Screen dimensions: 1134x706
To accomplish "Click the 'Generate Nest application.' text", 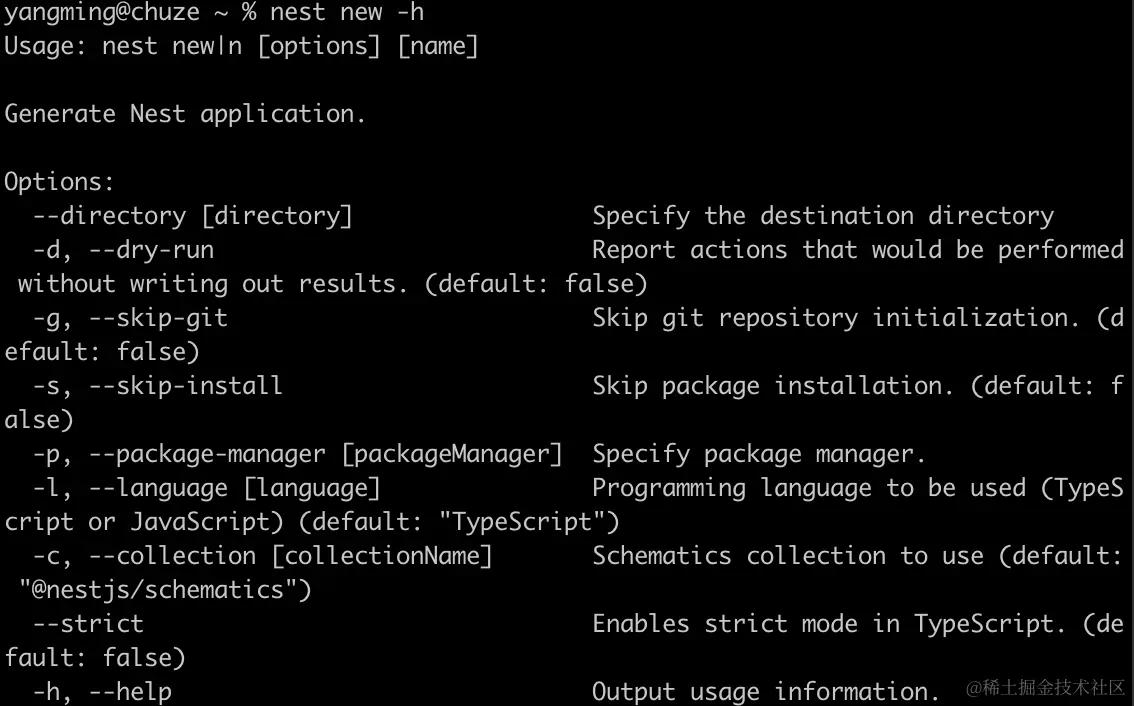I will click(x=185, y=114).
